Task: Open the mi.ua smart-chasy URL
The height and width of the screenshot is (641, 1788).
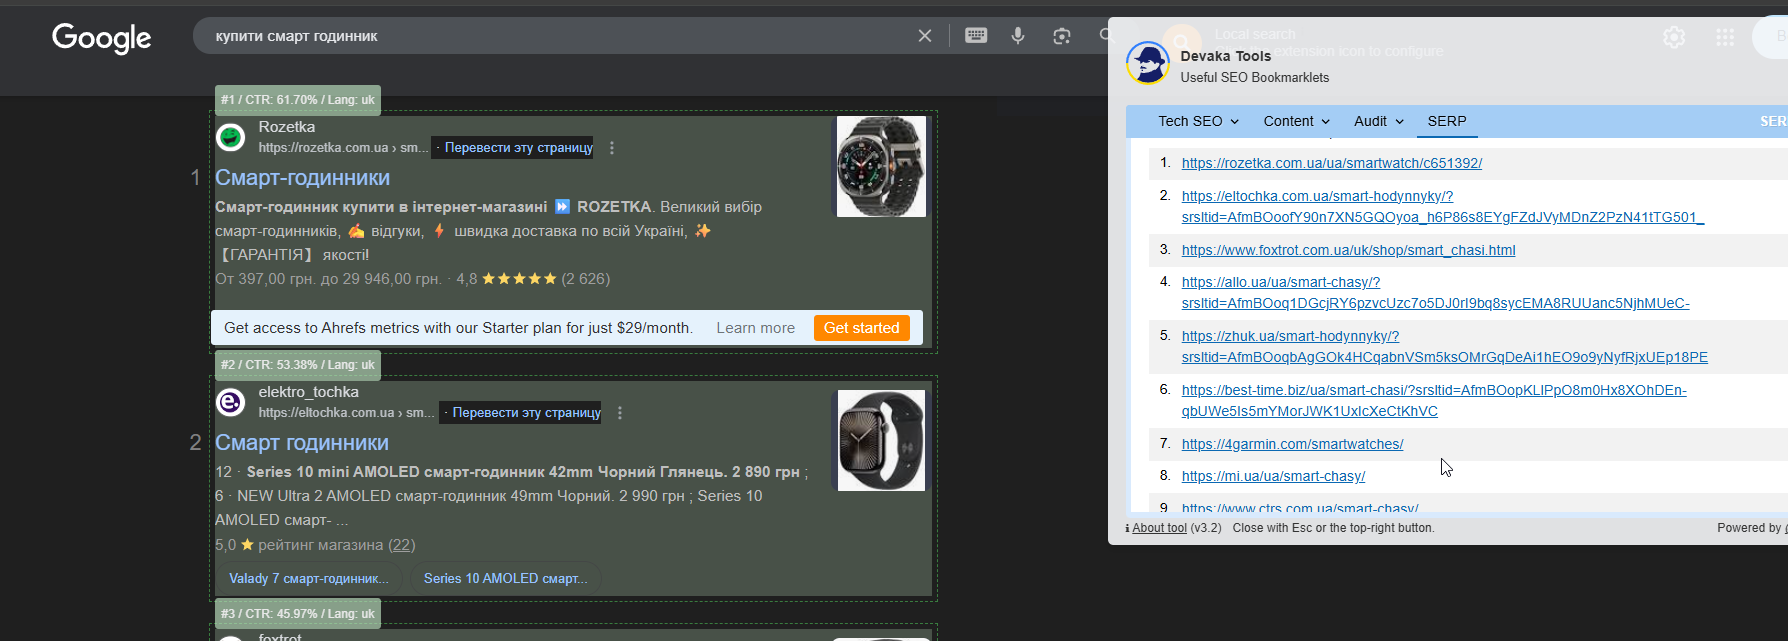Action: point(1273,476)
